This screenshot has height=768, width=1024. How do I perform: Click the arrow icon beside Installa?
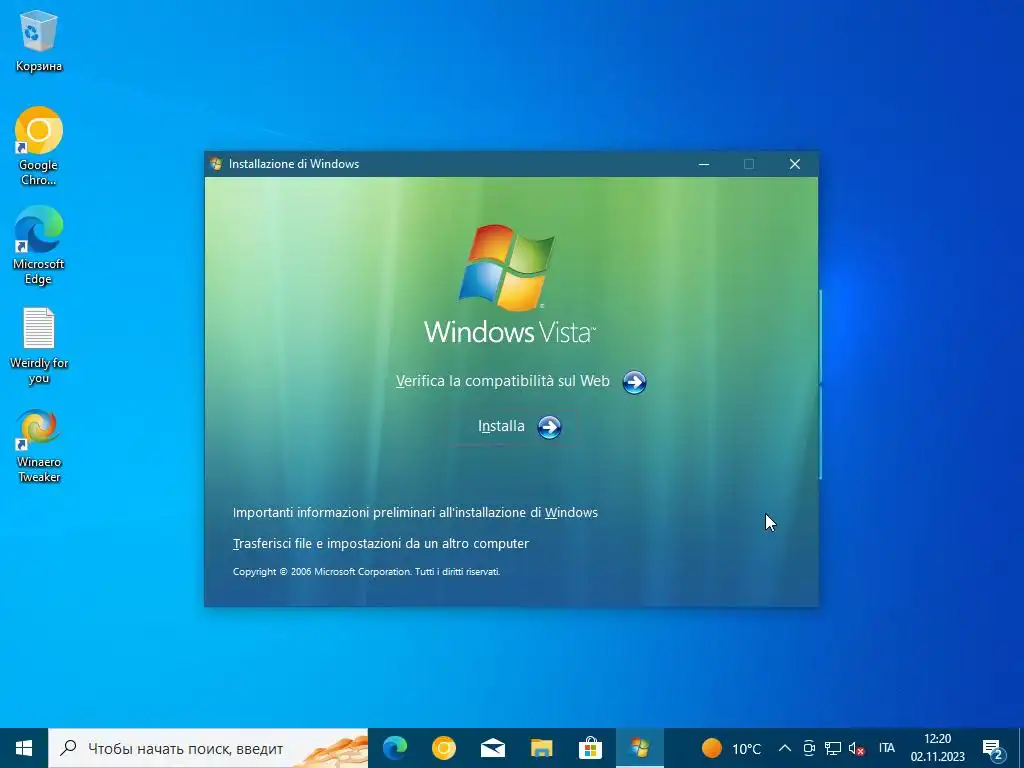[x=549, y=427]
